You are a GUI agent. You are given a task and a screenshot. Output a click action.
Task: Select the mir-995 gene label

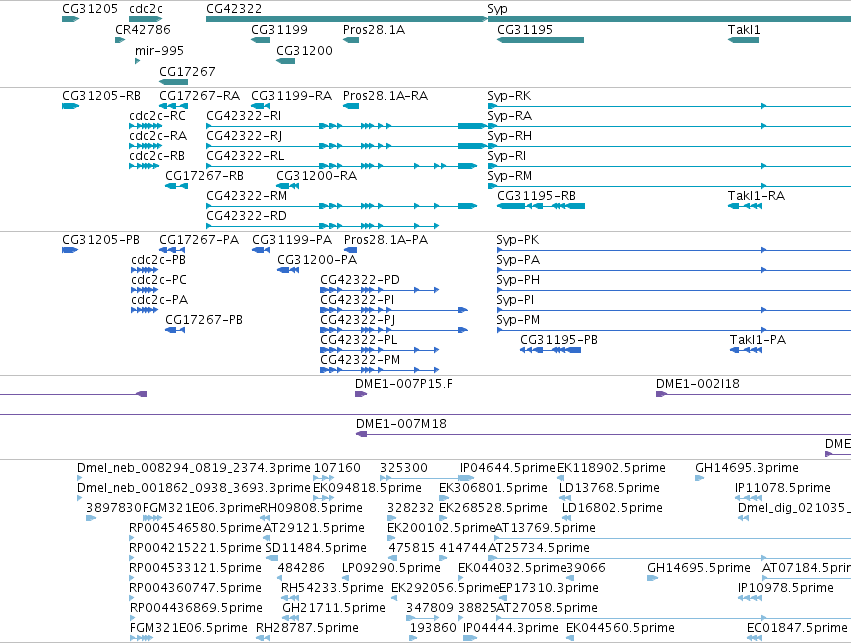click(160, 51)
